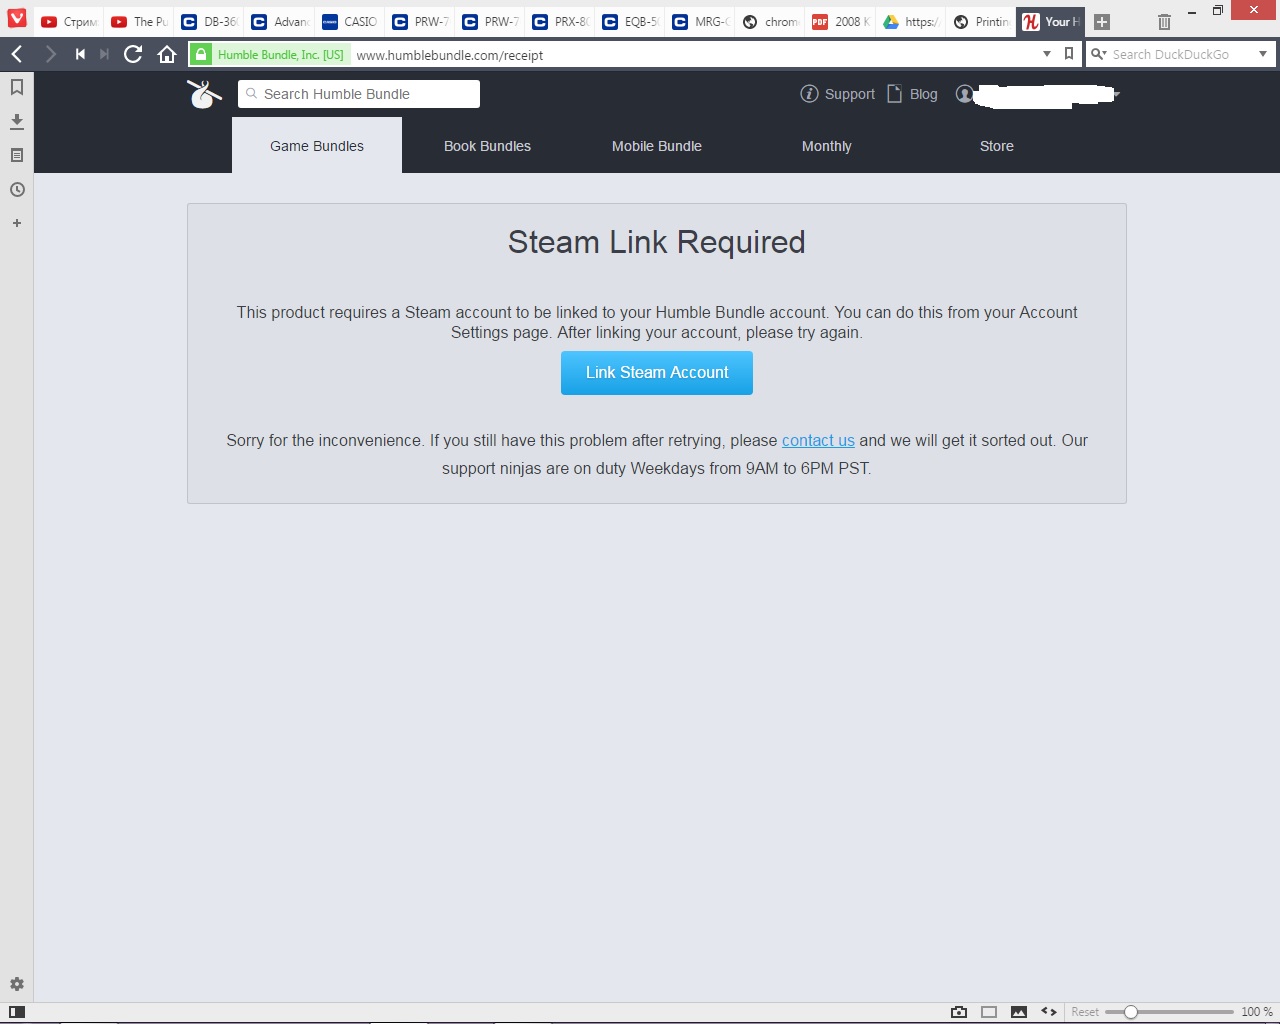Viewport: 1280px width, 1024px height.
Task: Switch to the Printing browser tab
Action: [980, 21]
